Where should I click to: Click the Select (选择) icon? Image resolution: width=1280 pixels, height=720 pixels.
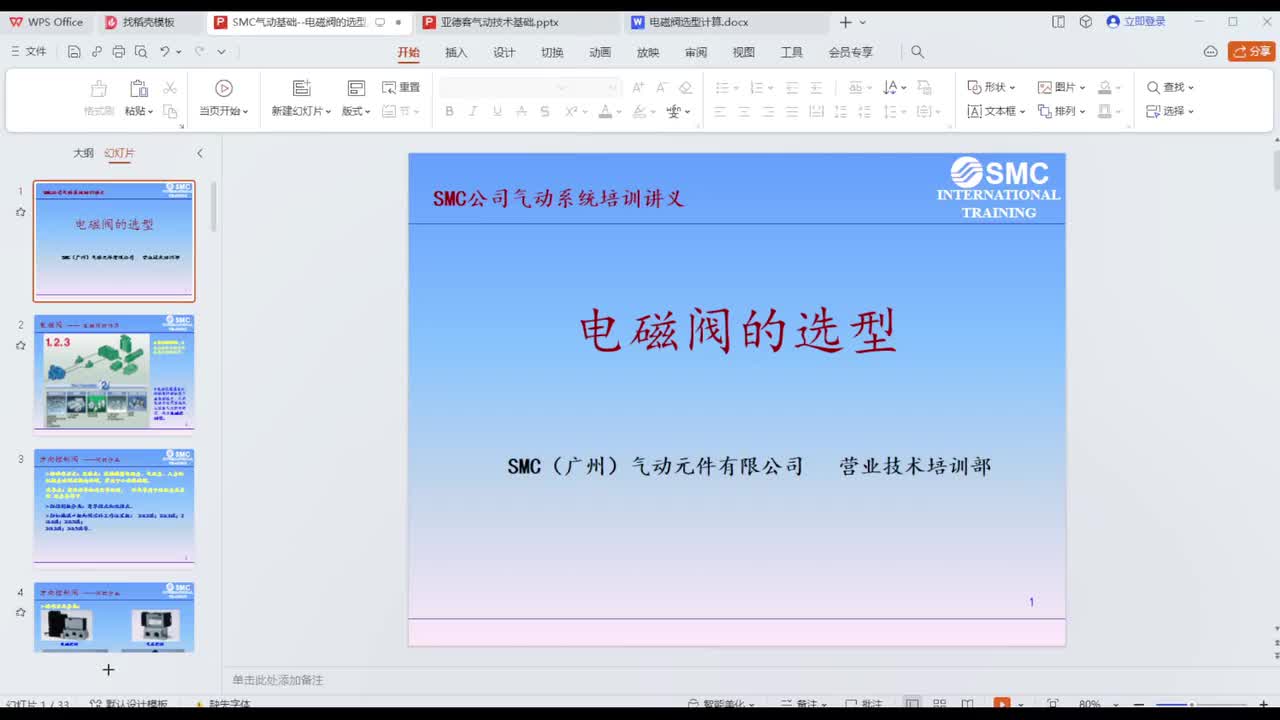[x=1153, y=111]
